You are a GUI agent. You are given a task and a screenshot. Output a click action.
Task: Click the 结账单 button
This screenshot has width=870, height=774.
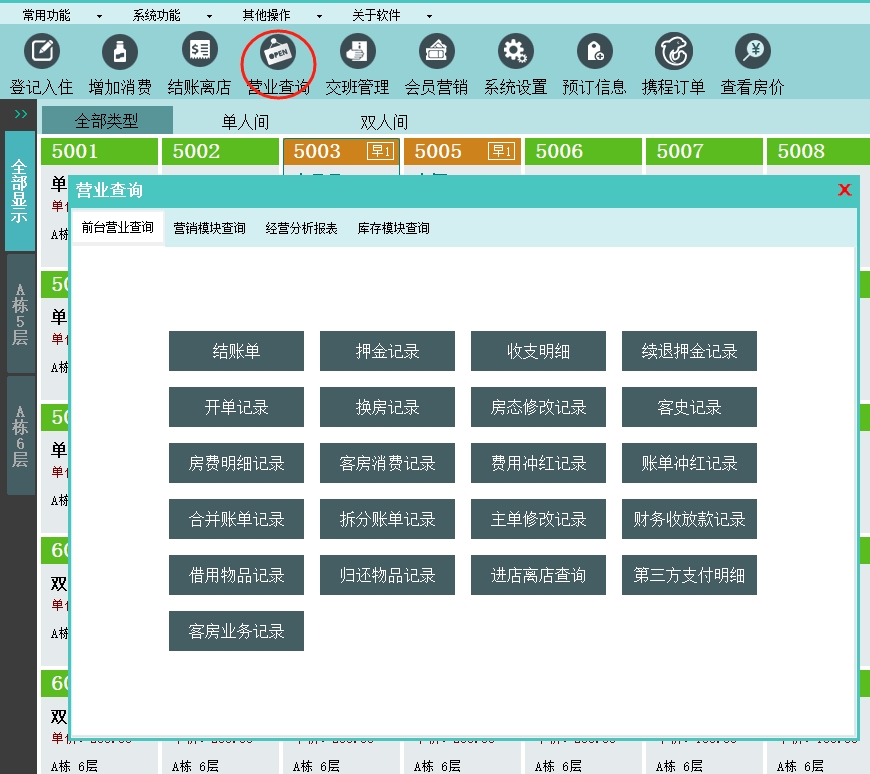click(x=236, y=351)
